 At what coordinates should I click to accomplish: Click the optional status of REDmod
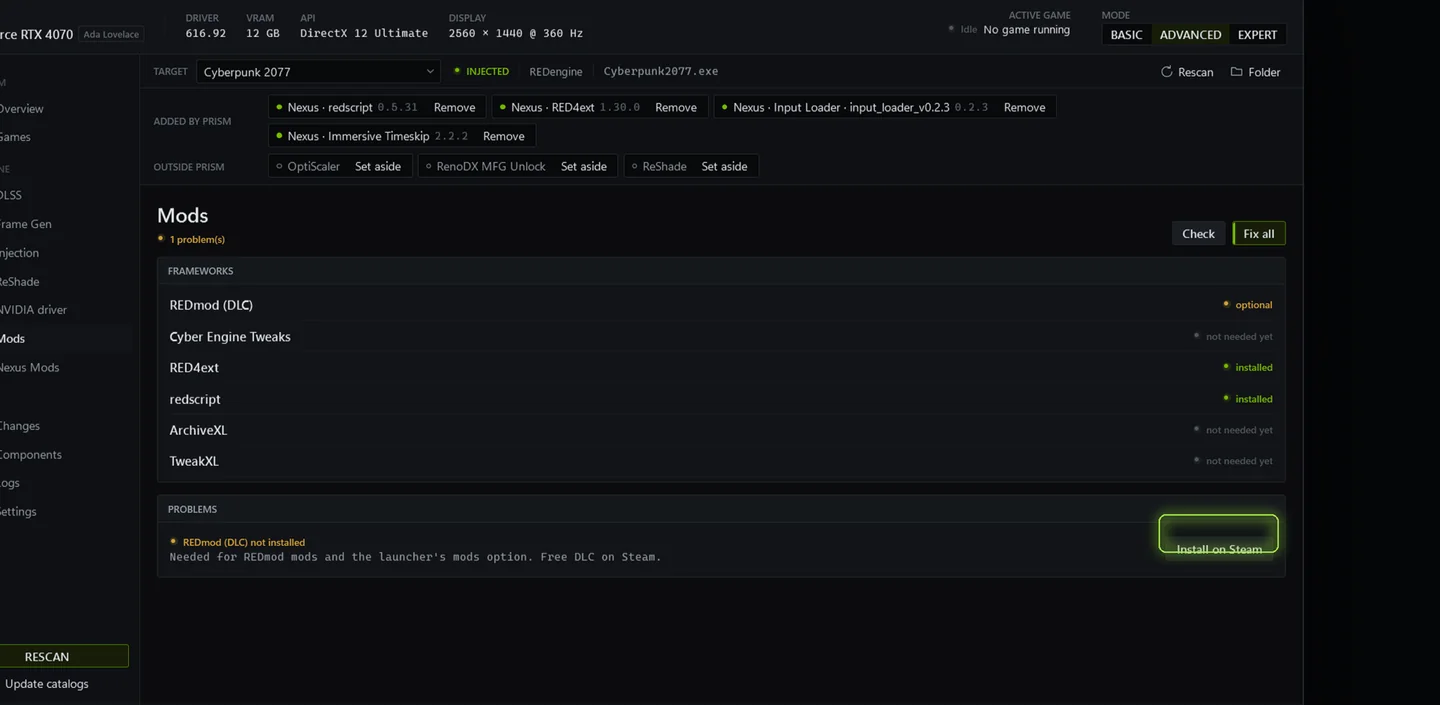[x=1248, y=305]
